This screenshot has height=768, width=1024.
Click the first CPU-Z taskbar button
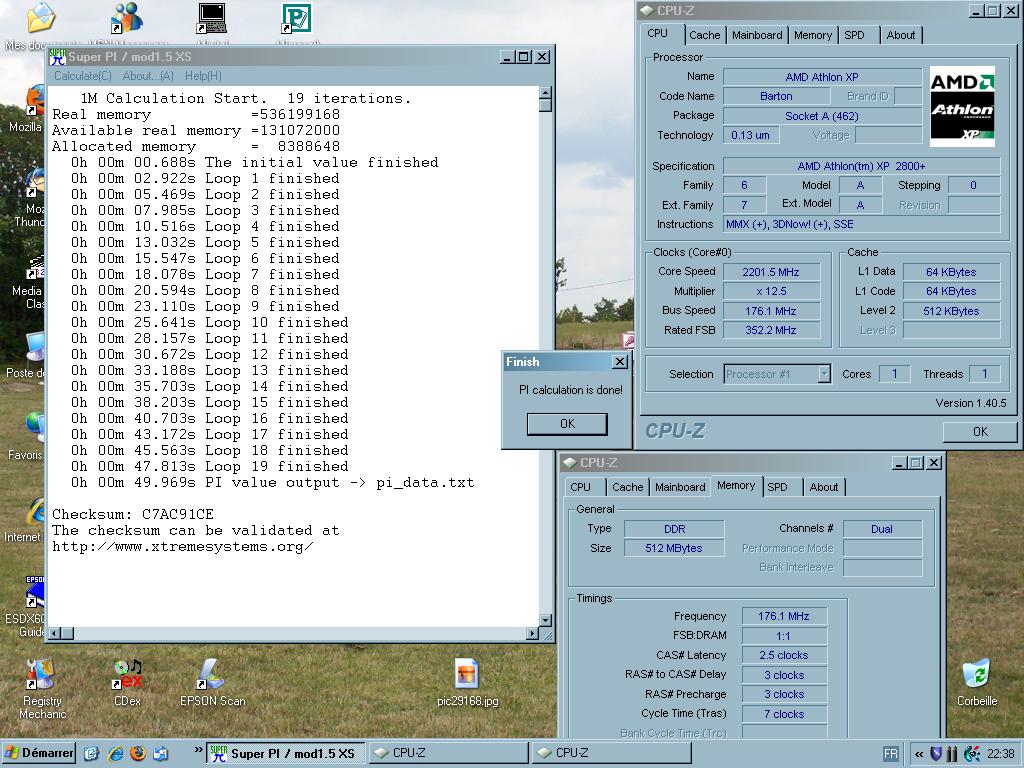point(449,753)
